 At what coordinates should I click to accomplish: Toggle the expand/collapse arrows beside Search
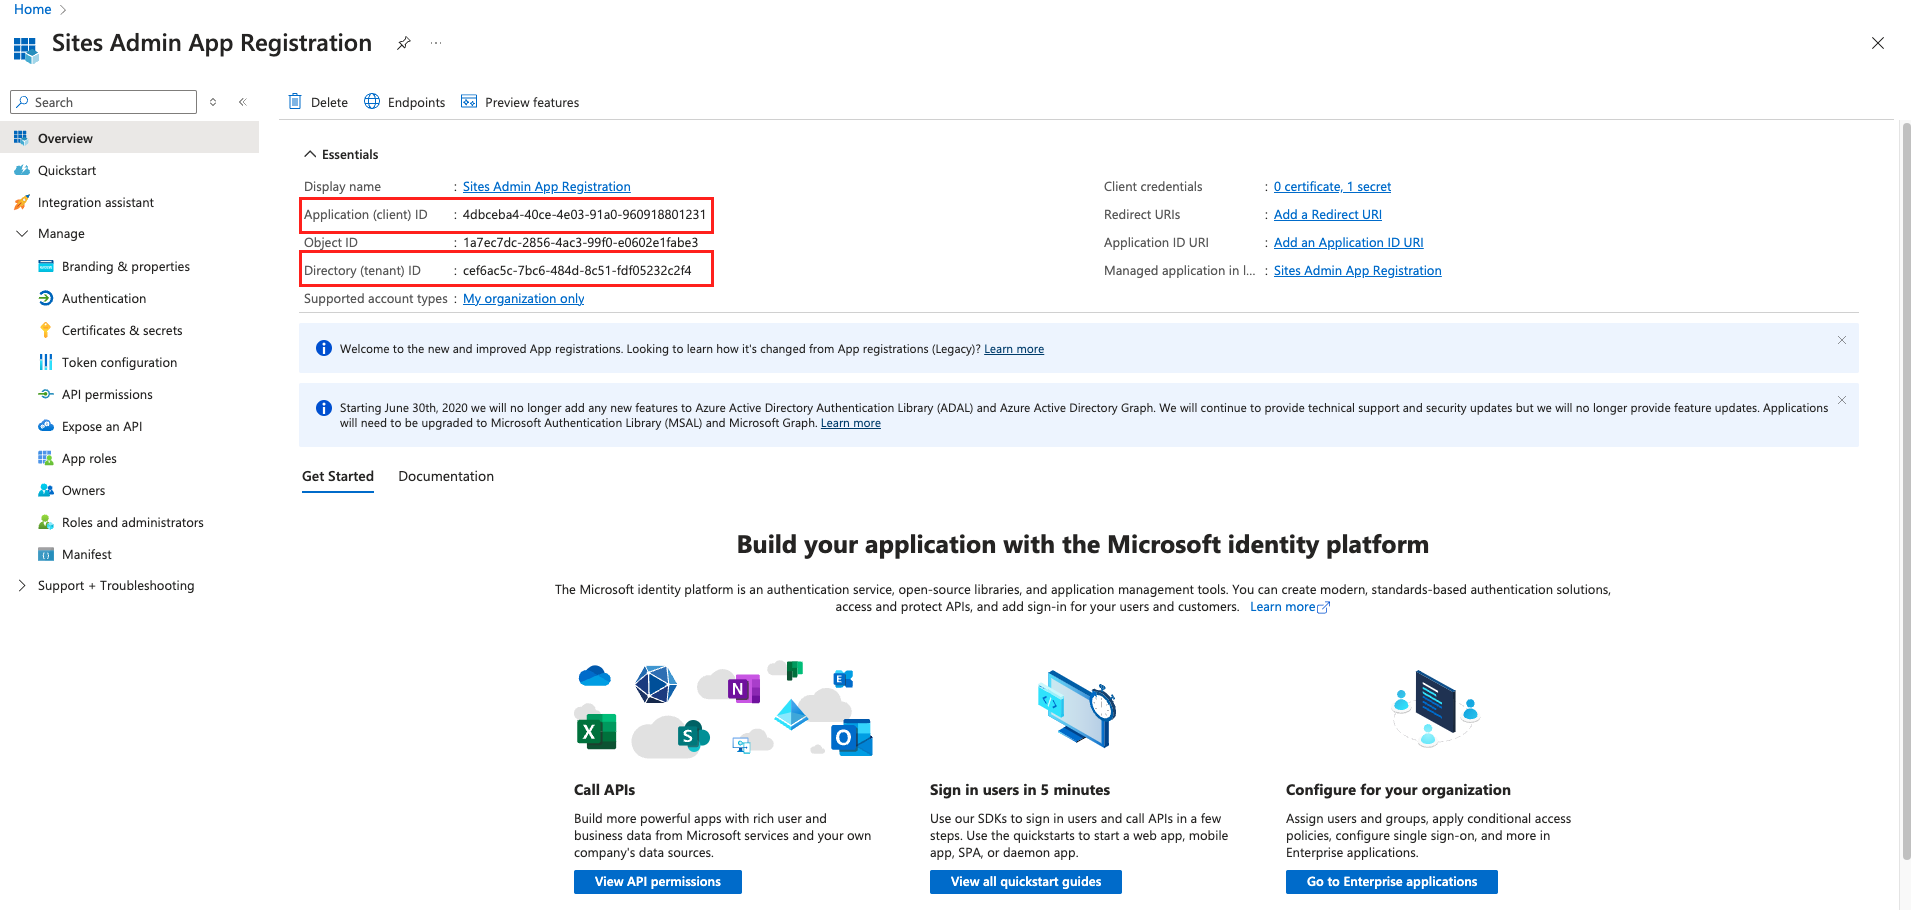point(213,102)
